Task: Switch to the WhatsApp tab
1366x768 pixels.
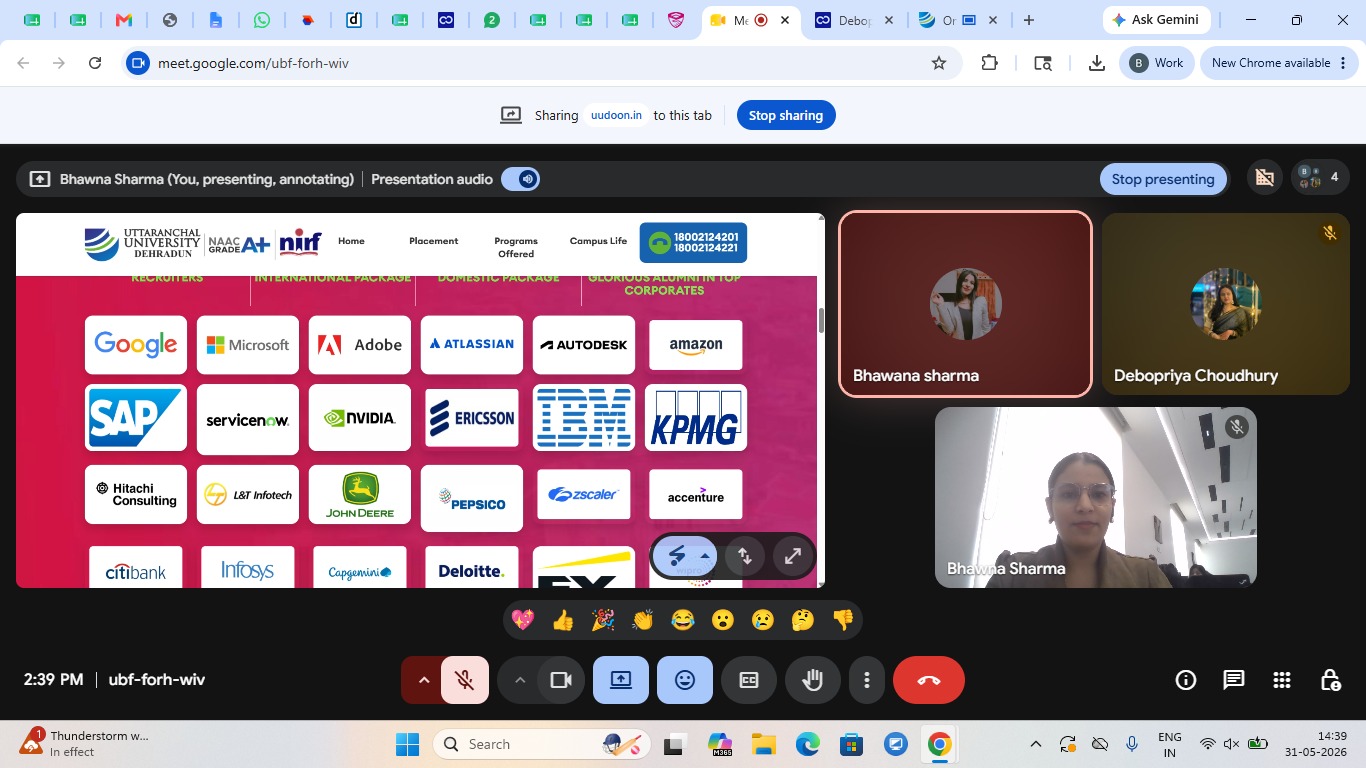Action: point(262,20)
